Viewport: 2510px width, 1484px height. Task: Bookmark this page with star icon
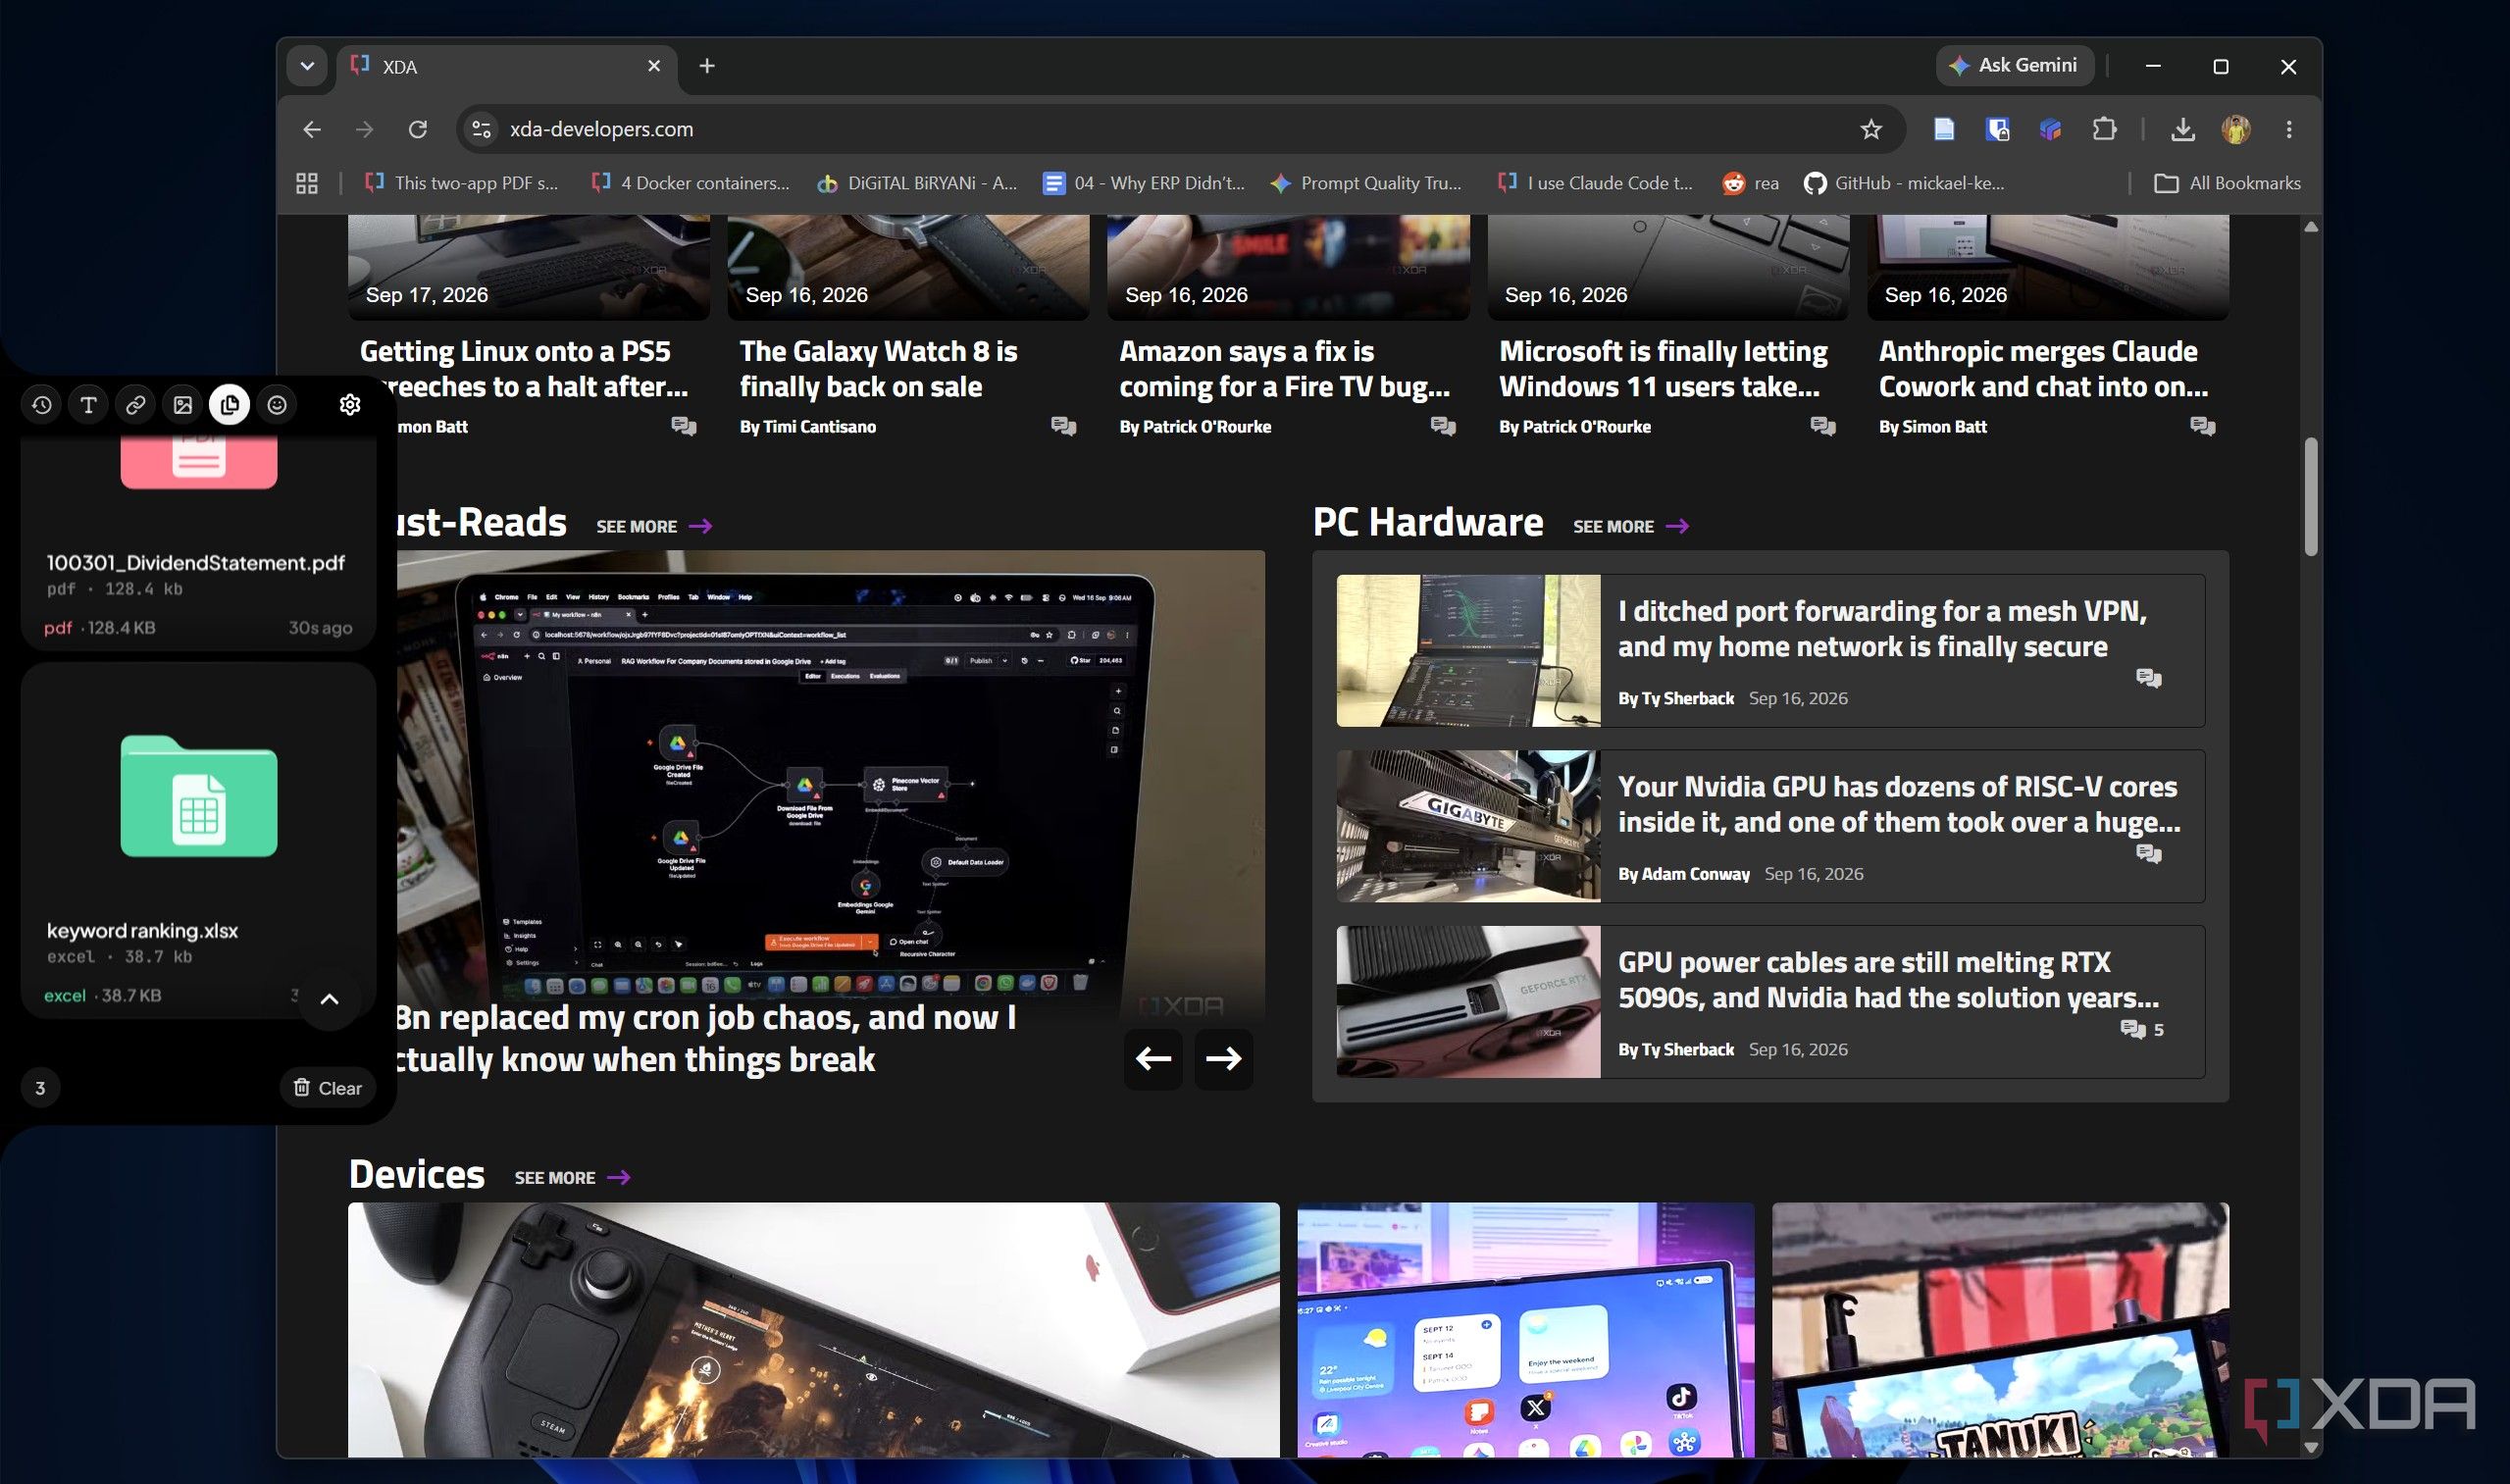(x=1870, y=129)
